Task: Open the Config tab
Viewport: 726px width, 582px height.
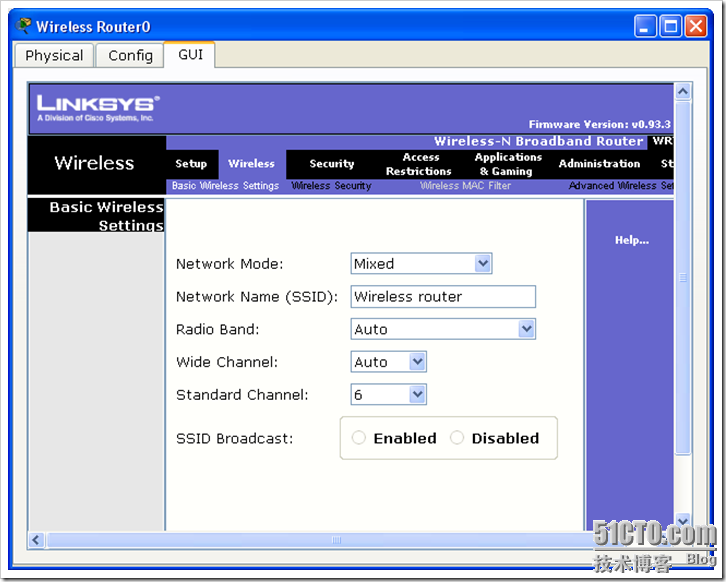Action: click(130, 56)
